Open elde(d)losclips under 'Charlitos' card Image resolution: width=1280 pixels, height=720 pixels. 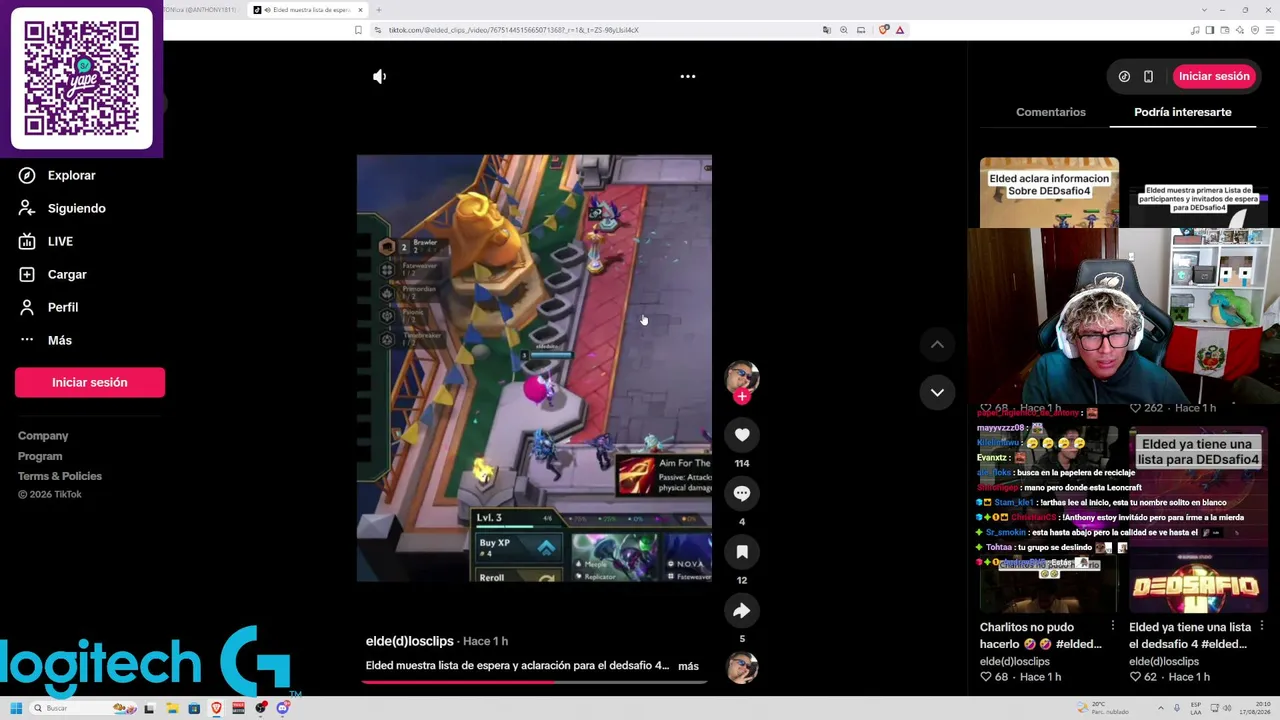click(x=1015, y=662)
